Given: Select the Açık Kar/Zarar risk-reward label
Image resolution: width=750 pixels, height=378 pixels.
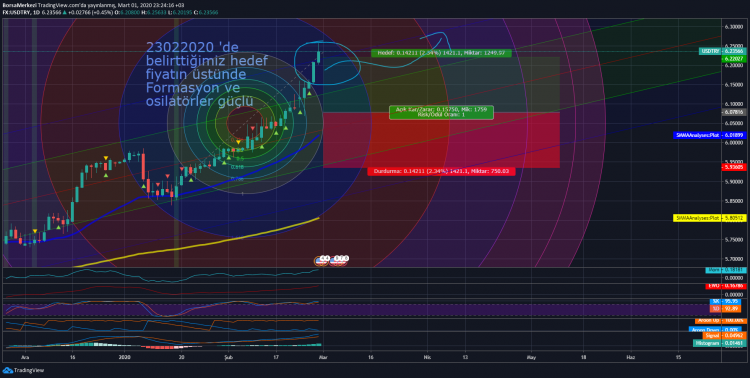Looking at the screenshot, I should [441, 112].
